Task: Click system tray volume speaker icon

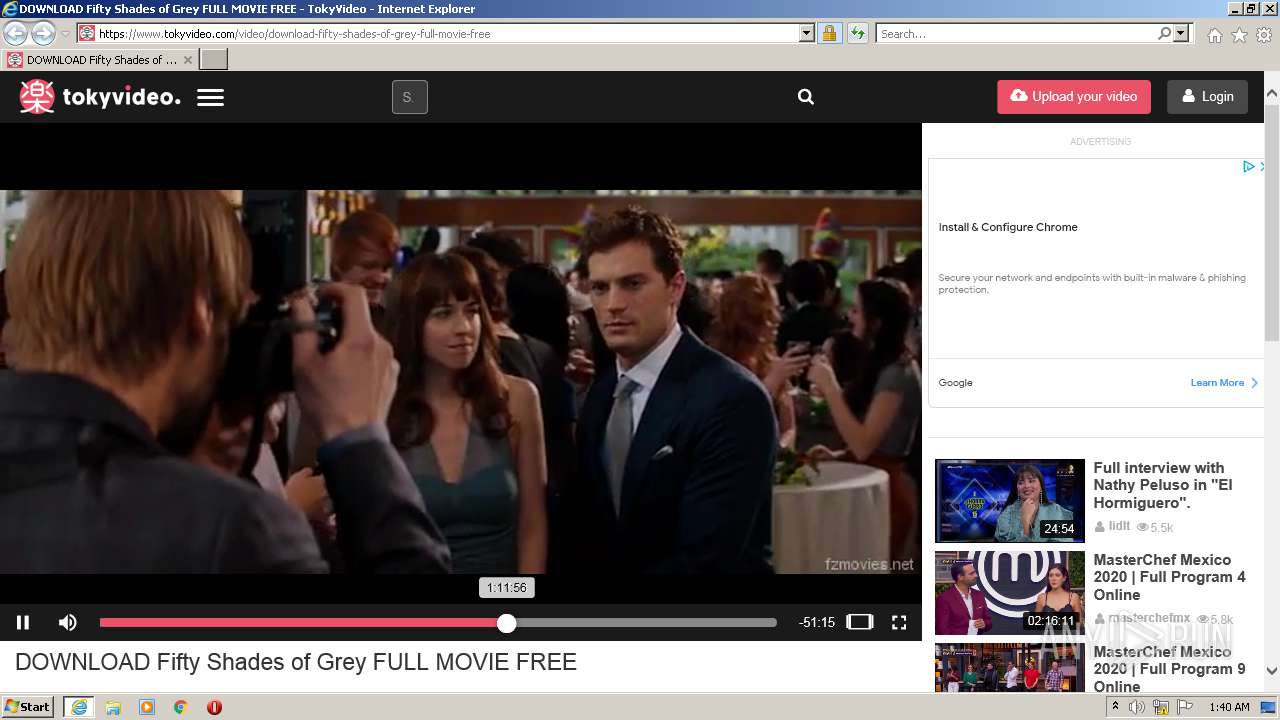Action: pos(1137,707)
